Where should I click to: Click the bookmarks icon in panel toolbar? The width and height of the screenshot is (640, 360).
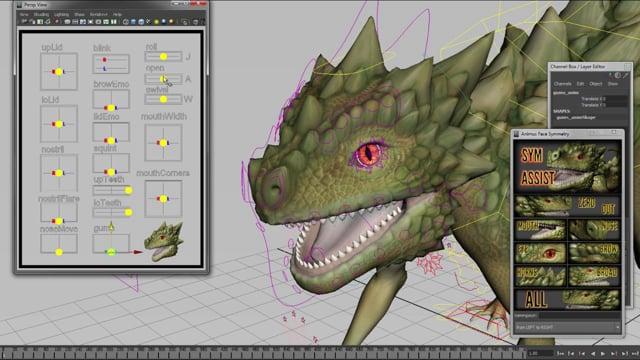coord(40,22)
